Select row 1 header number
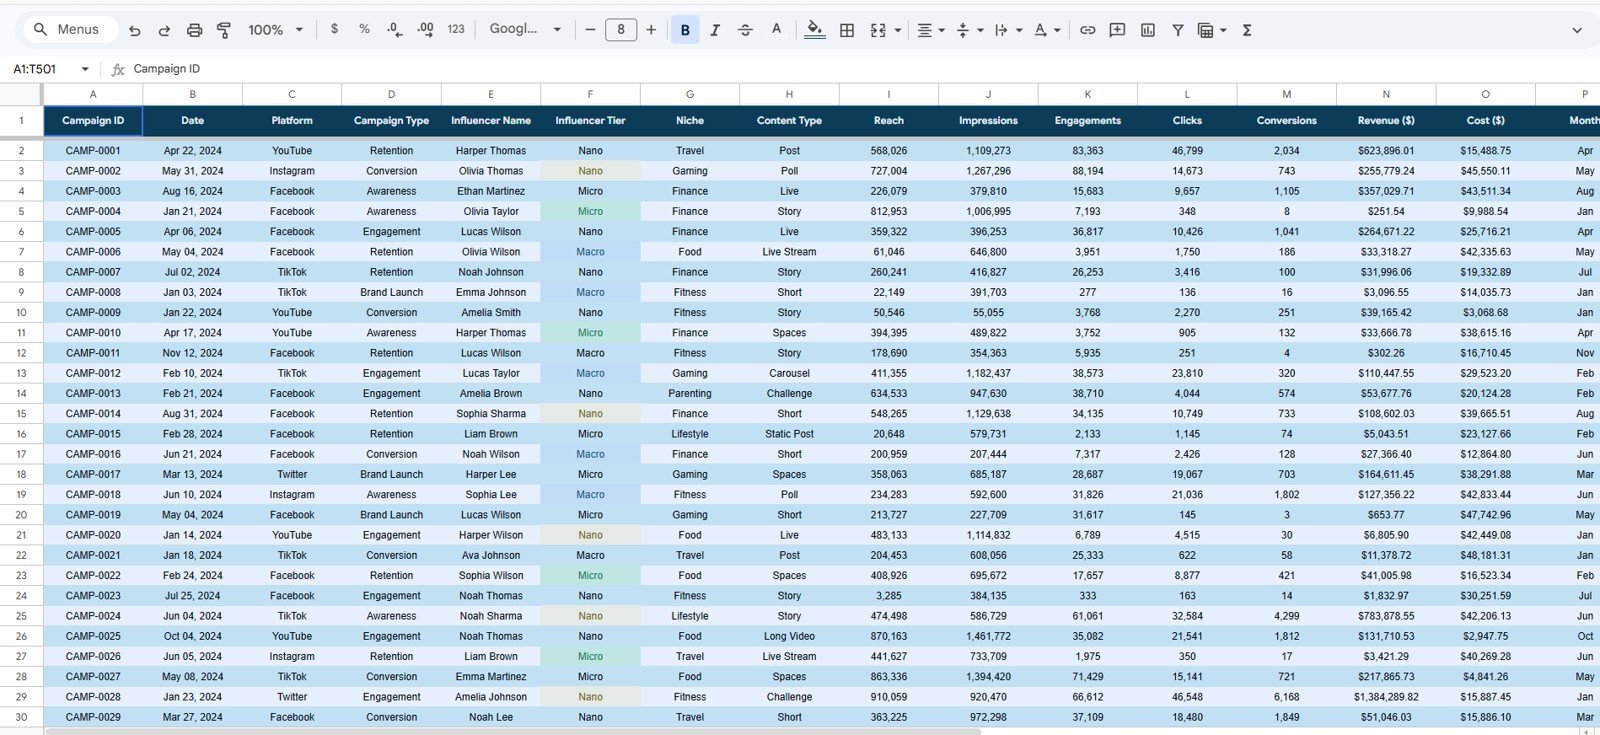The image size is (1600, 735). tap(21, 121)
